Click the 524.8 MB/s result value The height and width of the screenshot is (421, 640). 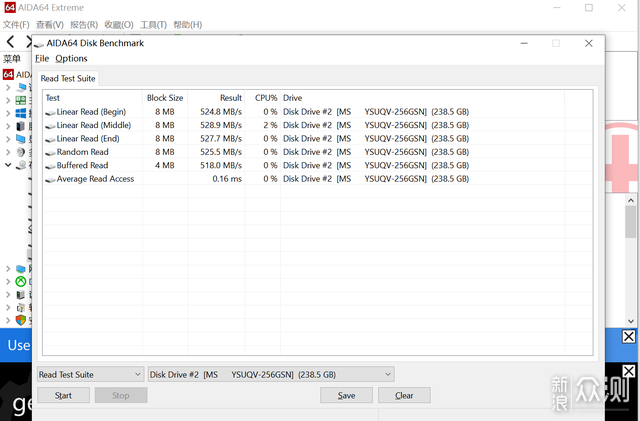221,111
